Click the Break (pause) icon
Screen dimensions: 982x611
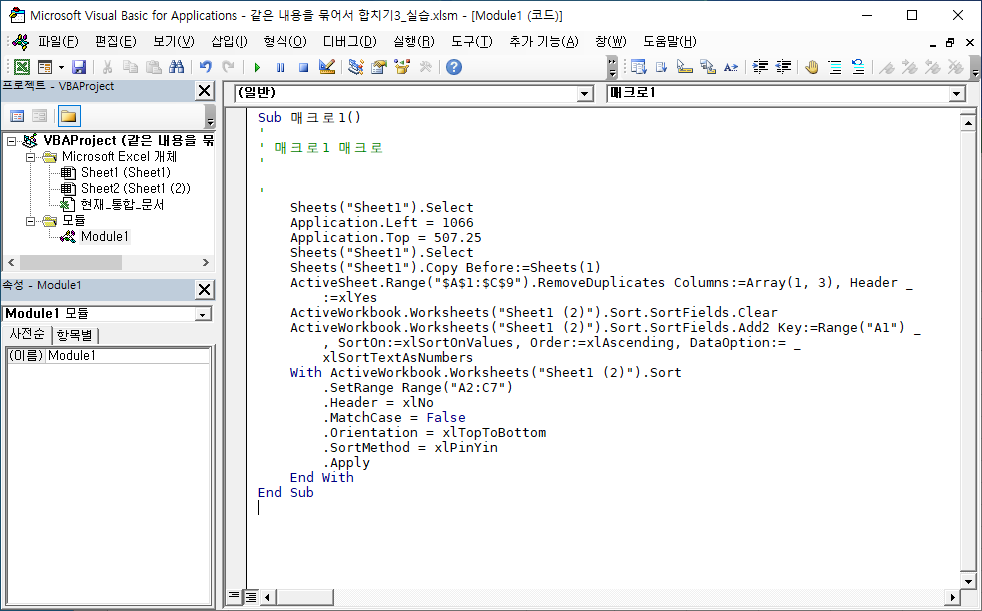click(x=280, y=67)
